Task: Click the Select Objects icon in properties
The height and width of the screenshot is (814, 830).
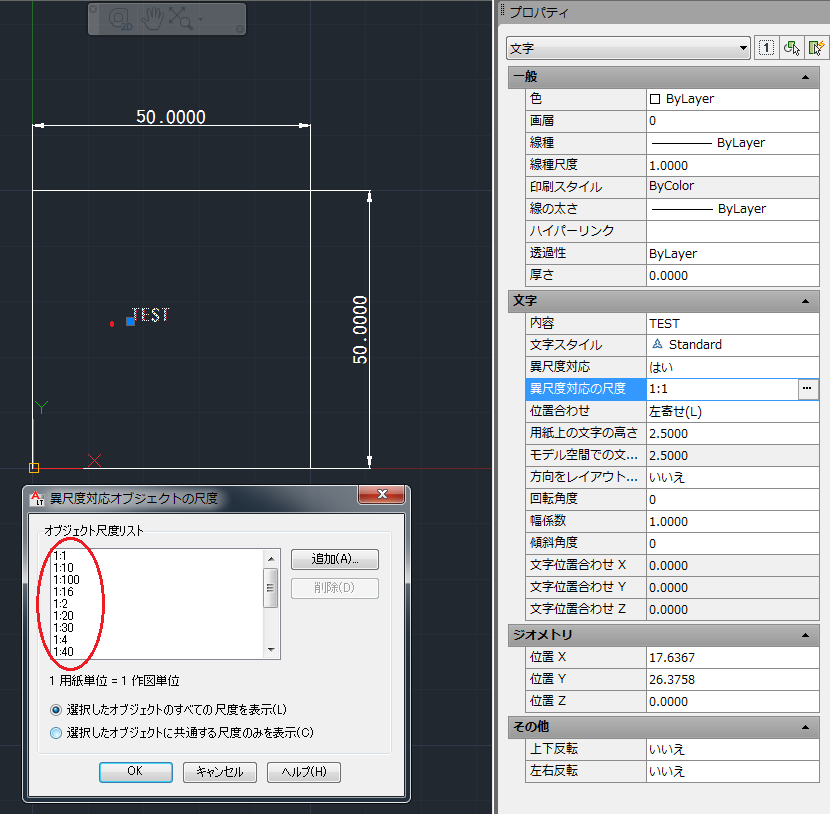Action: point(792,47)
